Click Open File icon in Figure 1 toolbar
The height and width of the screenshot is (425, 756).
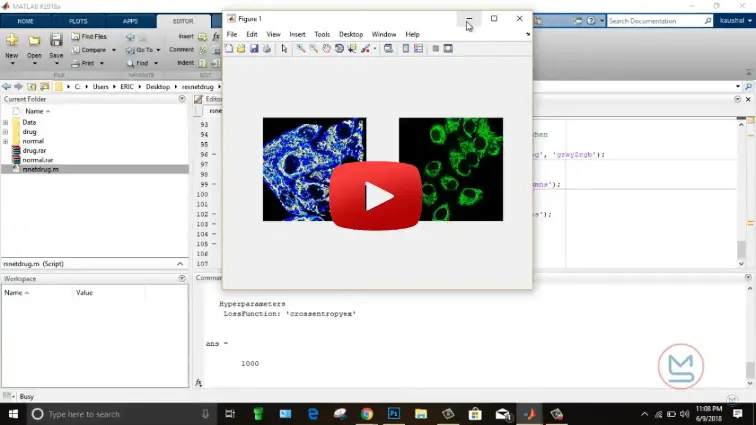[x=241, y=49]
